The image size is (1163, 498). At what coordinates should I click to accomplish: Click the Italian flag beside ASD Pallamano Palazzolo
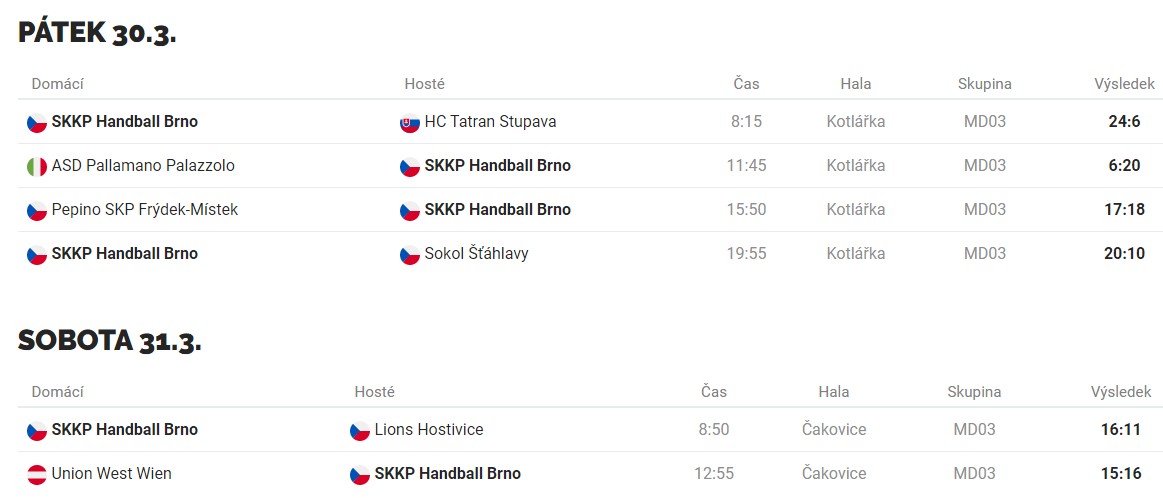tap(36, 166)
